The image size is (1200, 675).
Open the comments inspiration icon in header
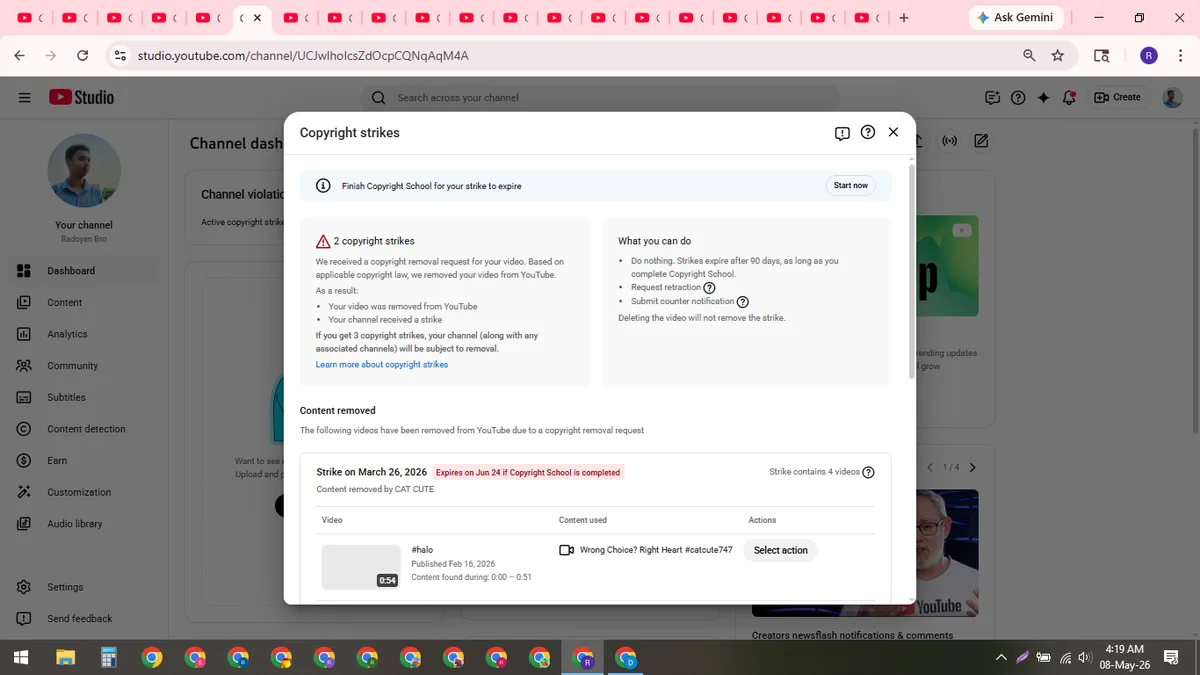tap(992, 97)
